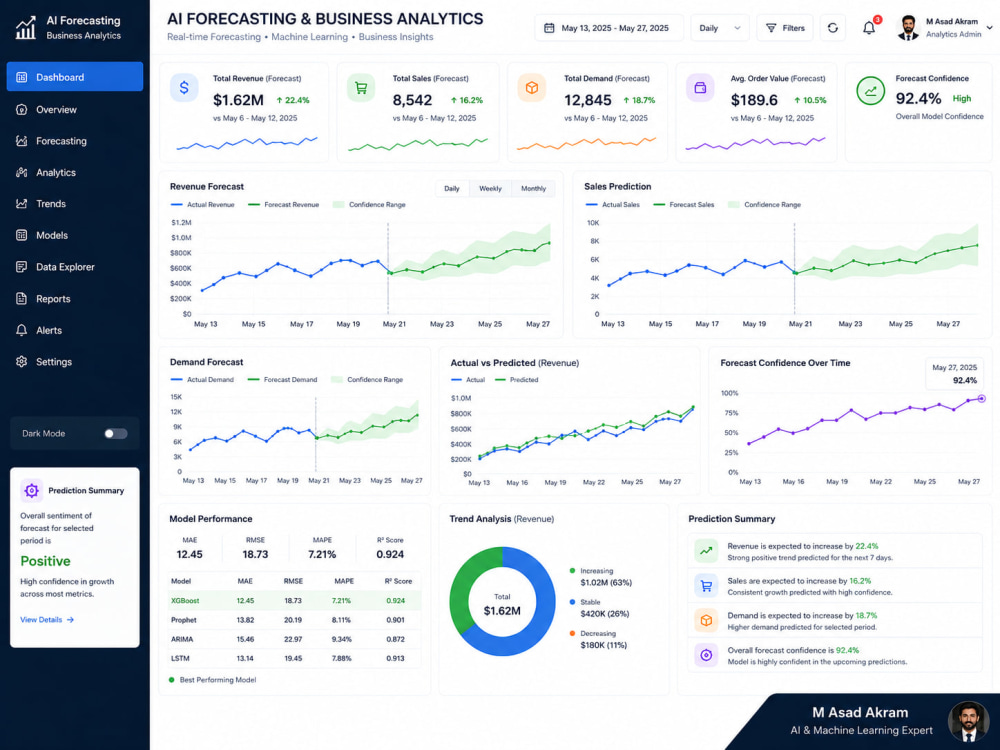
Task: Select the LSTM model row
Action: tap(295, 658)
